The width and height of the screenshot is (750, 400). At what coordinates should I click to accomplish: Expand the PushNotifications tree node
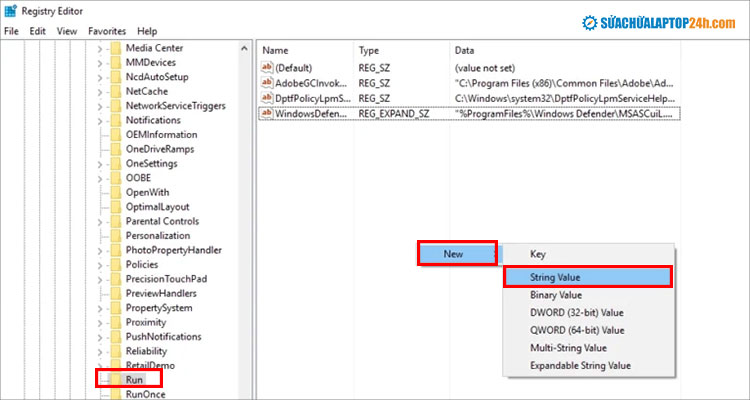(100, 337)
